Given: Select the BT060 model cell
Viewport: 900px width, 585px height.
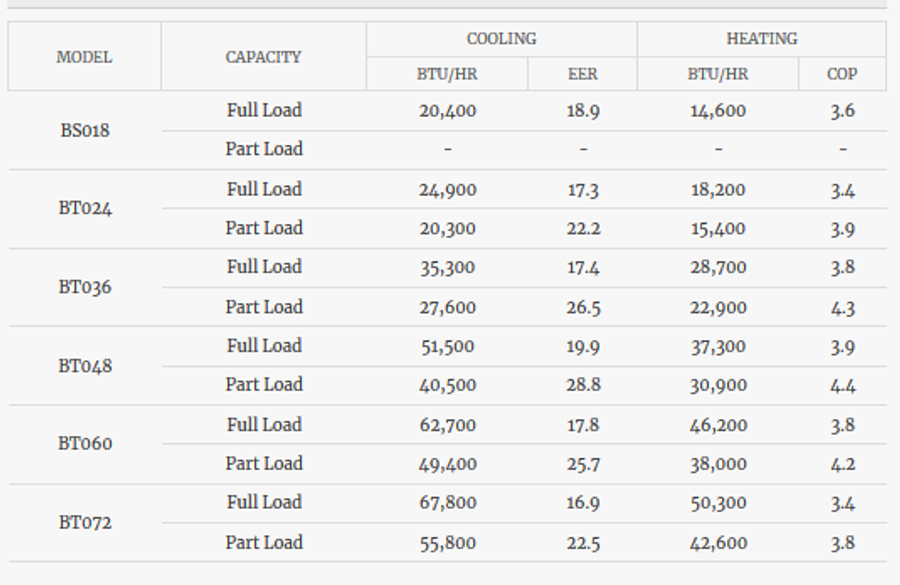Looking at the screenshot, I should (85, 443).
